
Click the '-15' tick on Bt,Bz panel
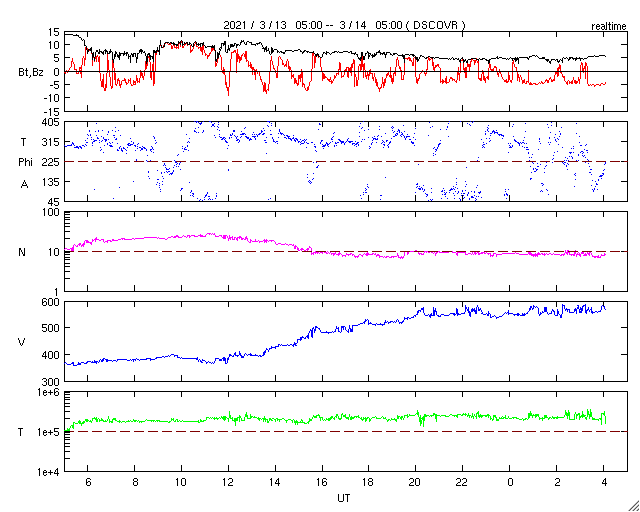click(x=50, y=111)
